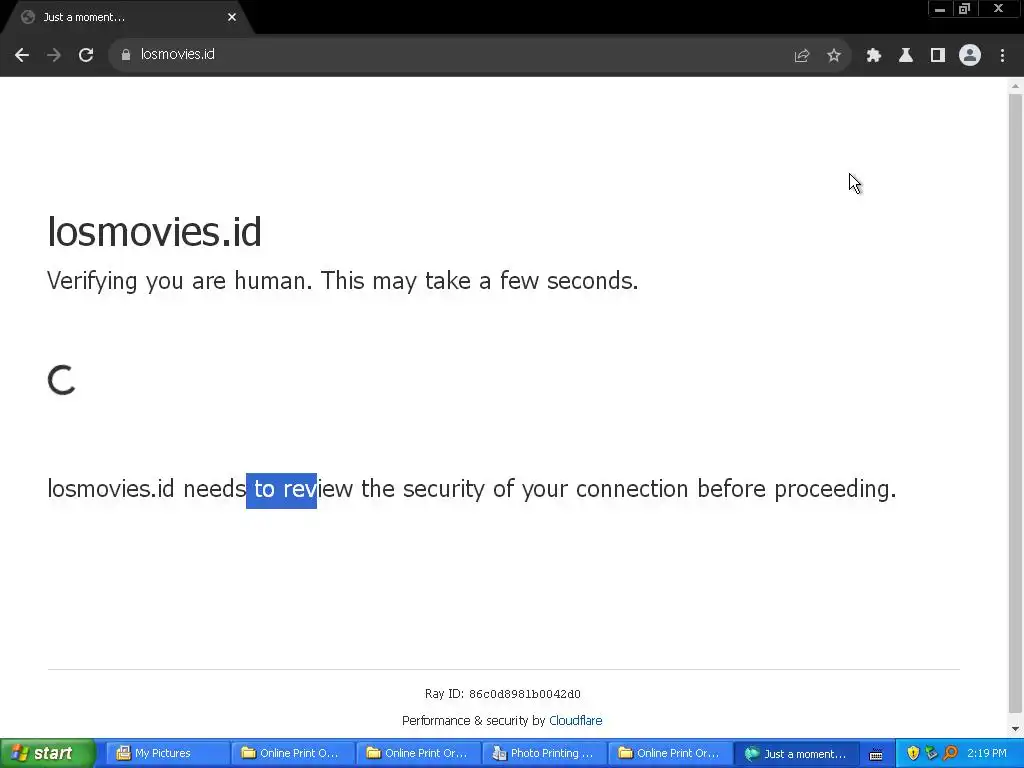Click the 2:19 PM system clock
The width and height of the screenshot is (1024, 768).
(x=987, y=753)
